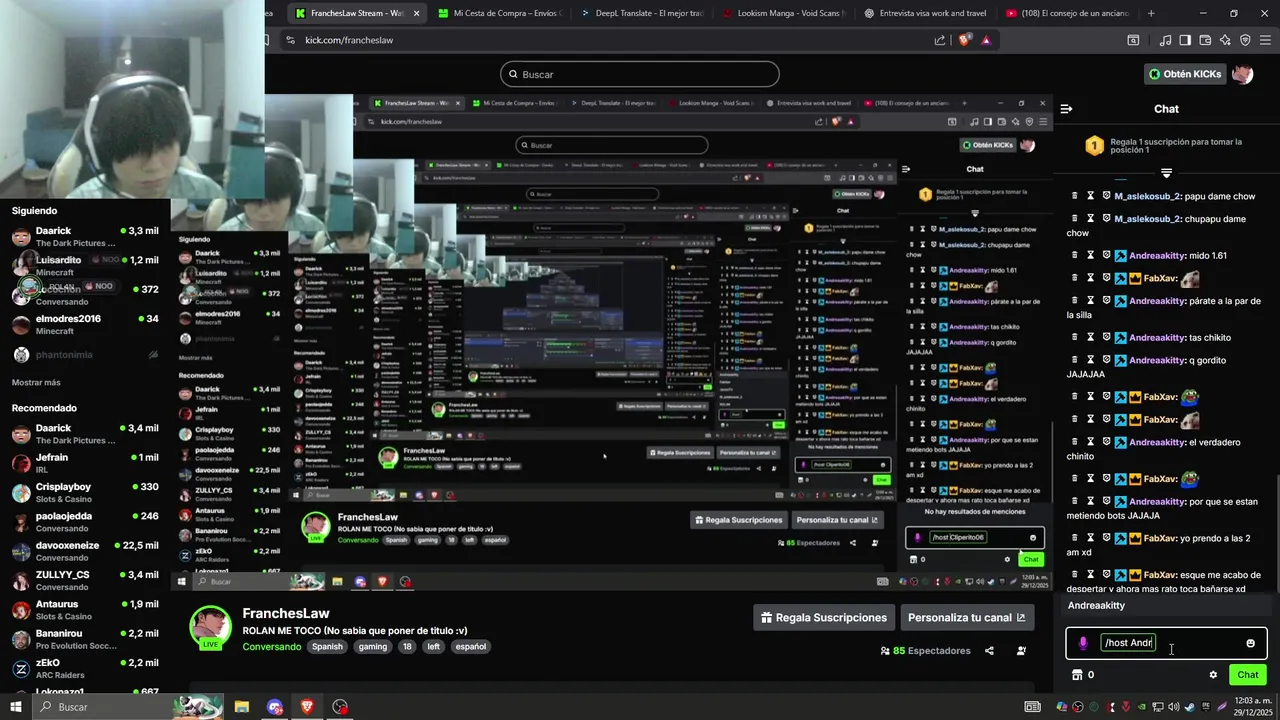The height and width of the screenshot is (720, 1280).
Task: Open ZULLYY_CS recommended channel
Action: 85,581
